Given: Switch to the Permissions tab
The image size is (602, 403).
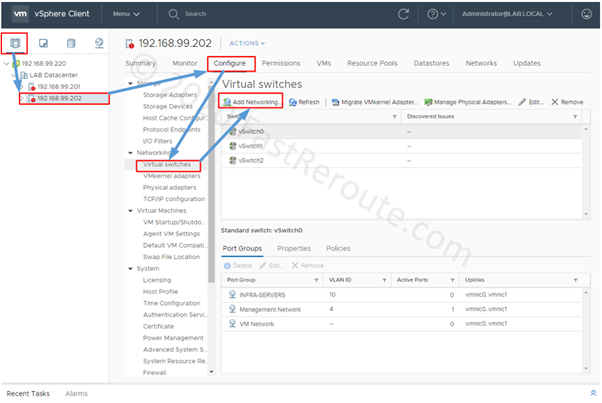Looking at the screenshot, I should (281, 63).
